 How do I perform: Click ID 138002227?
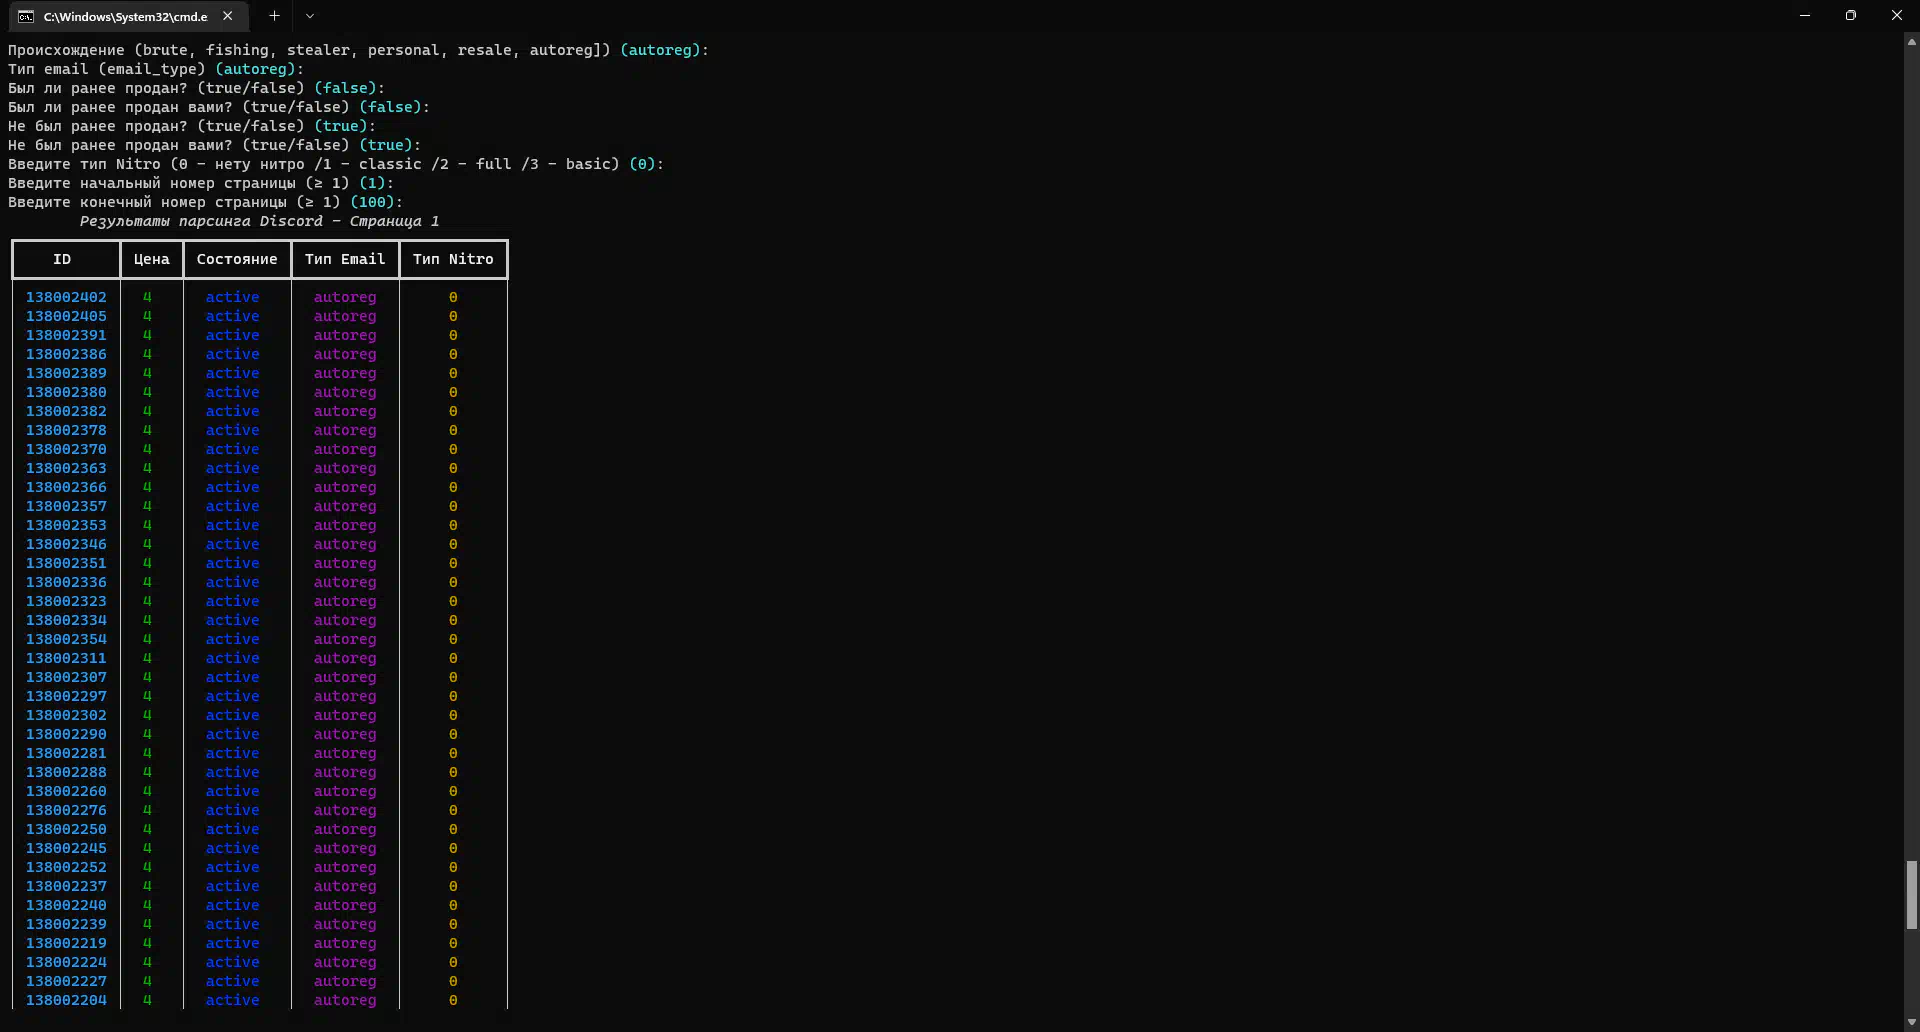pyautogui.click(x=66, y=981)
